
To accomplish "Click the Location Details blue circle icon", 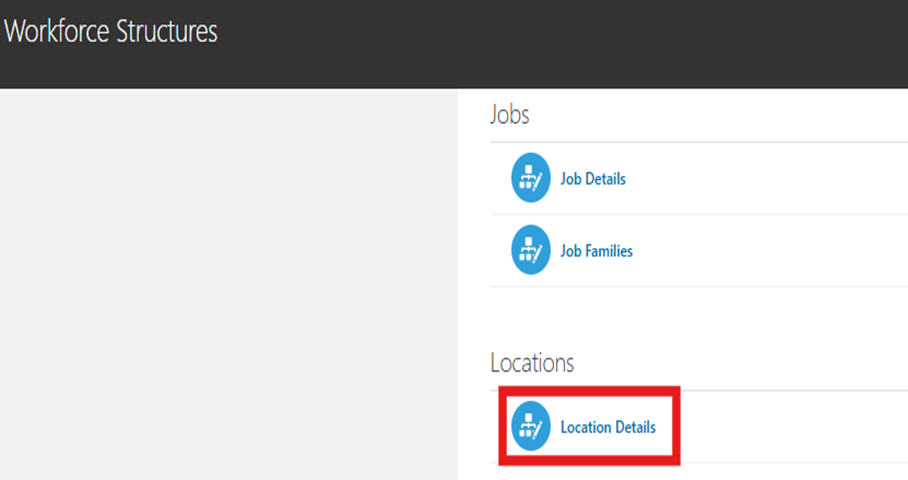I will tap(530, 426).
